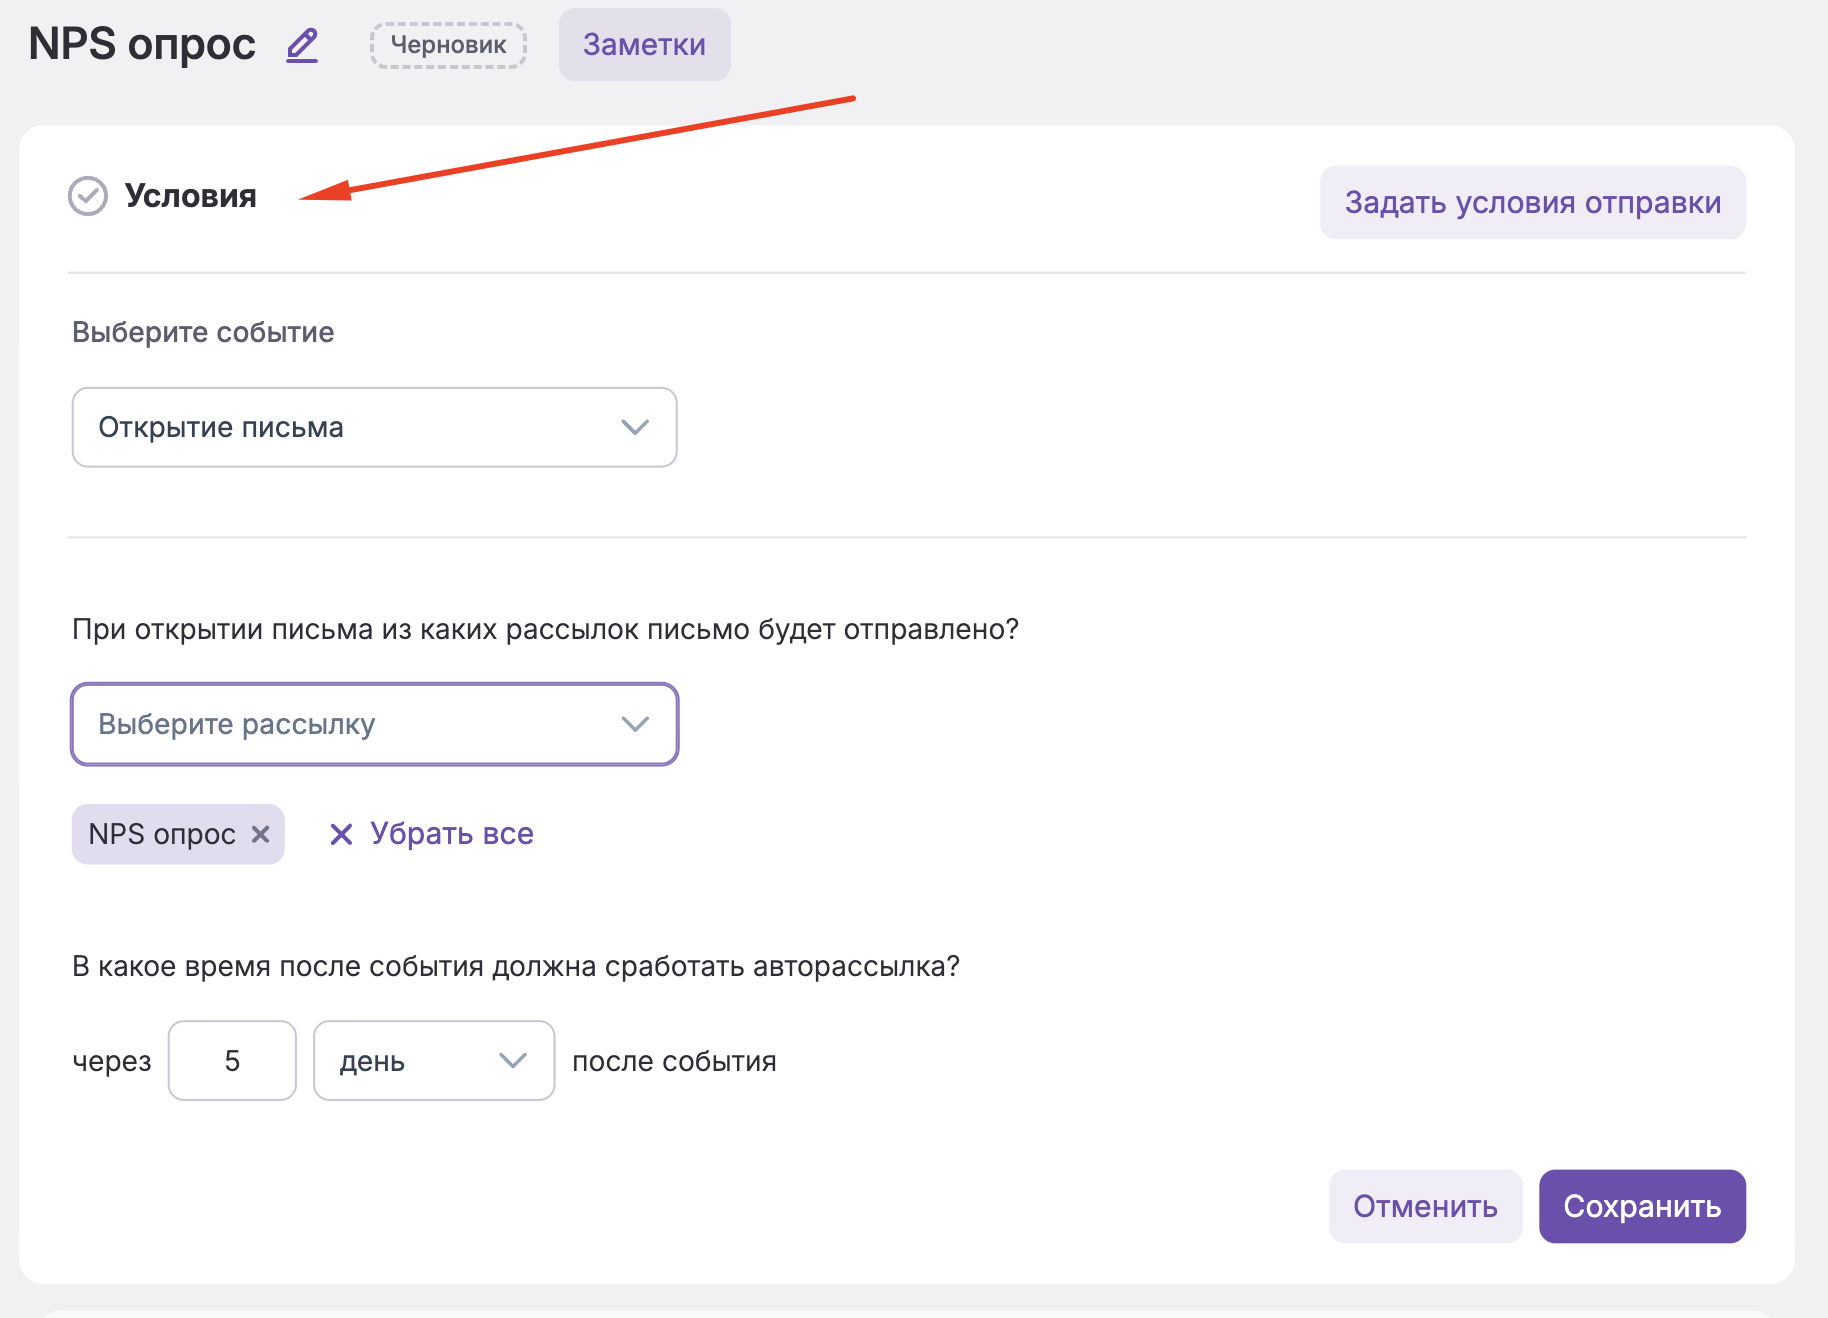
Task: Click the chevron arrow in день selector
Action: pyautogui.click(x=513, y=1061)
